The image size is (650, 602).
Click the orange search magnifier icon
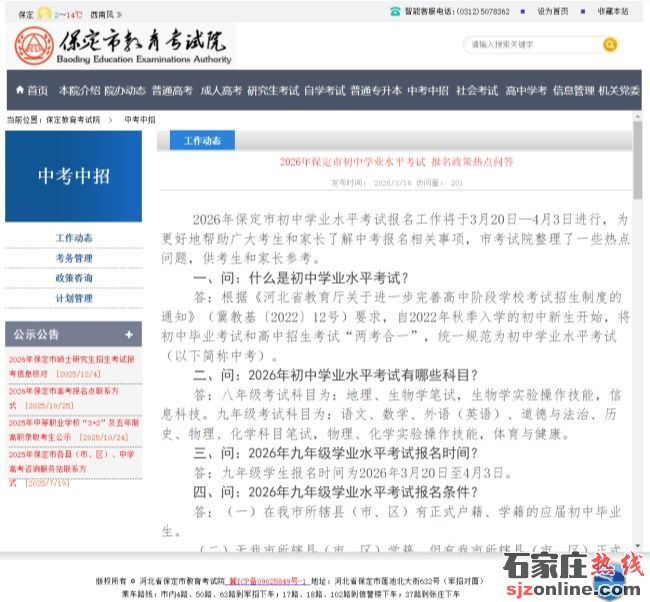click(x=610, y=45)
